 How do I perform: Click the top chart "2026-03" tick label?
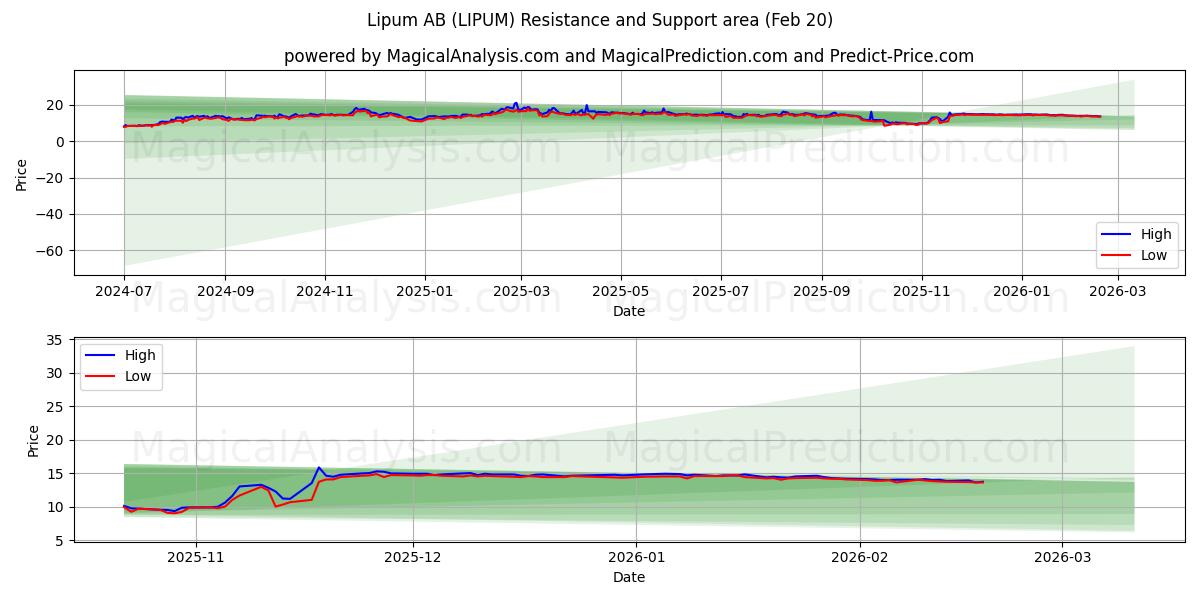click(1119, 291)
